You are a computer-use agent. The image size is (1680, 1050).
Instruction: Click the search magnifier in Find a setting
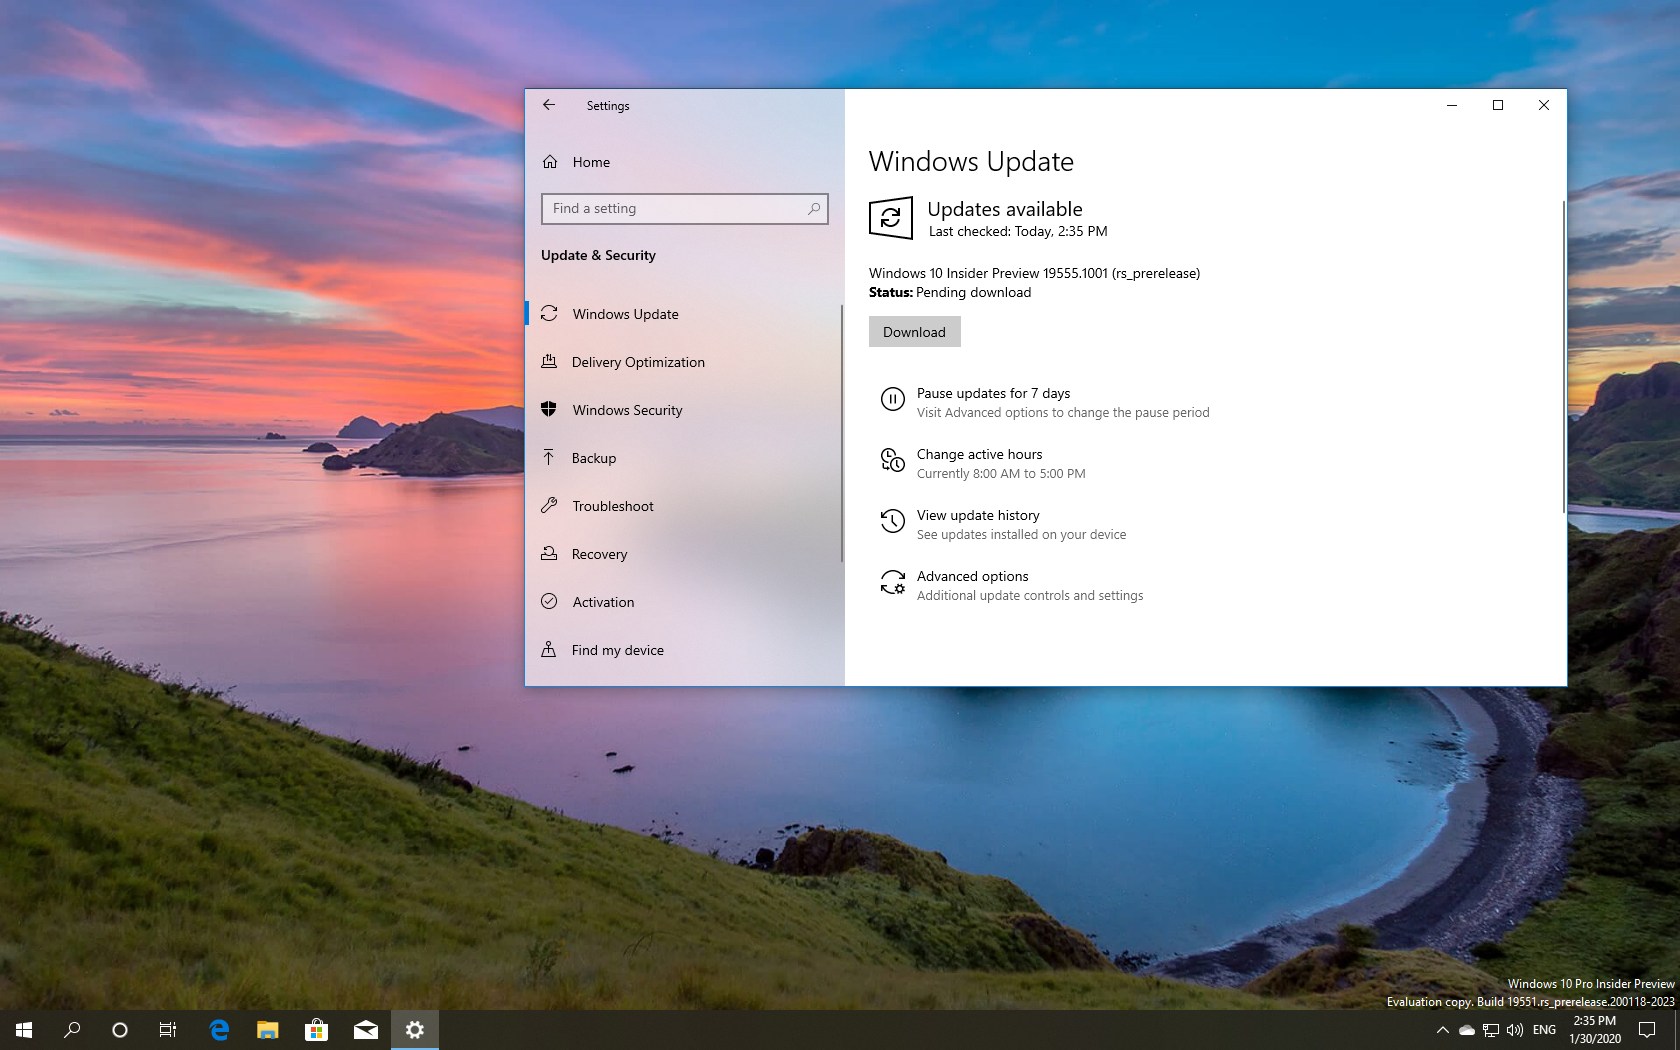point(814,208)
